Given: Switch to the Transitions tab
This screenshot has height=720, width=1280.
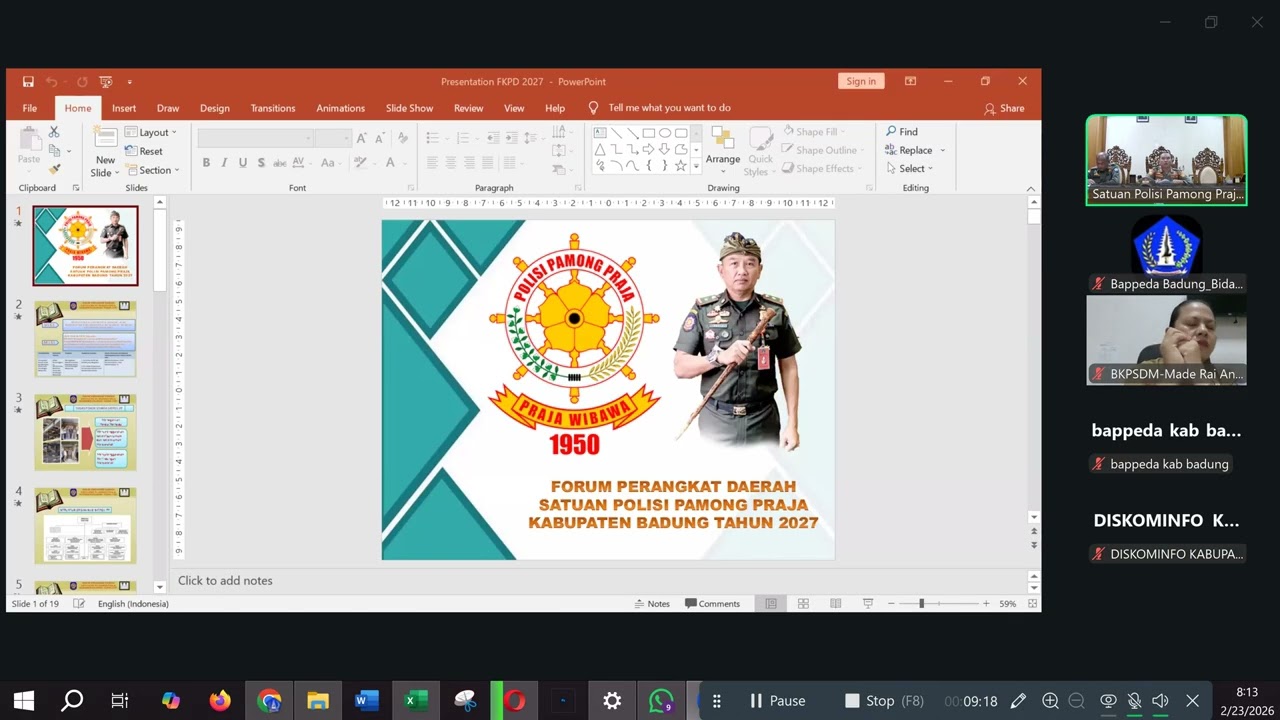Looking at the screenshot, I should [273, 108].
